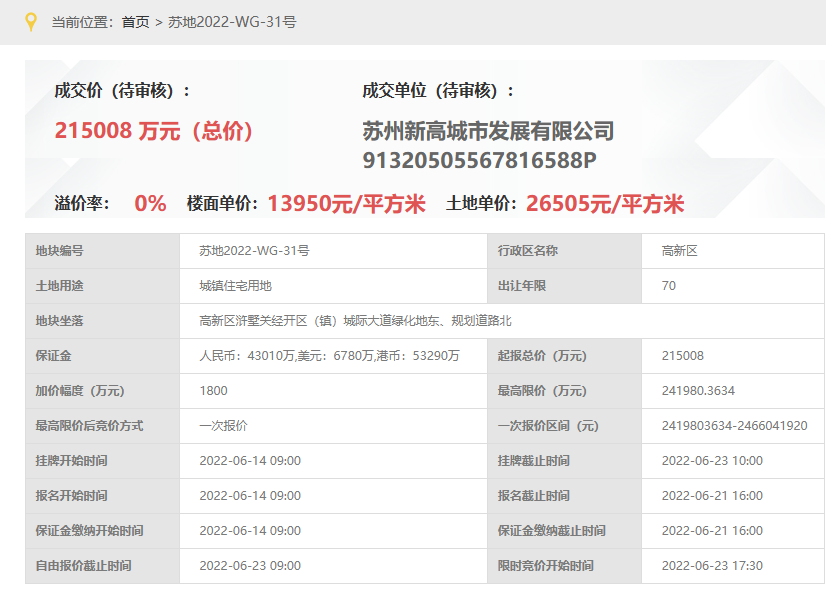826x597 pixels.
Task: Select company name 苏州新高城市发展有限公司
Action: pos(488,131)
